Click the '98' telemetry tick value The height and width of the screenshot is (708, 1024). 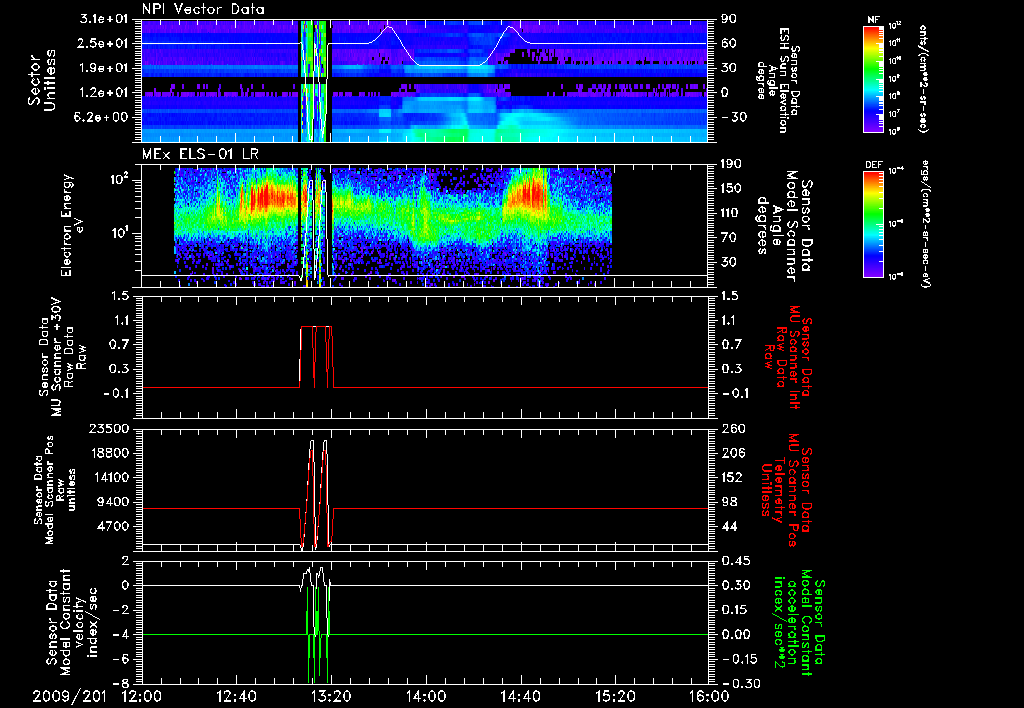pyautogui.click(x=729, y=502)
